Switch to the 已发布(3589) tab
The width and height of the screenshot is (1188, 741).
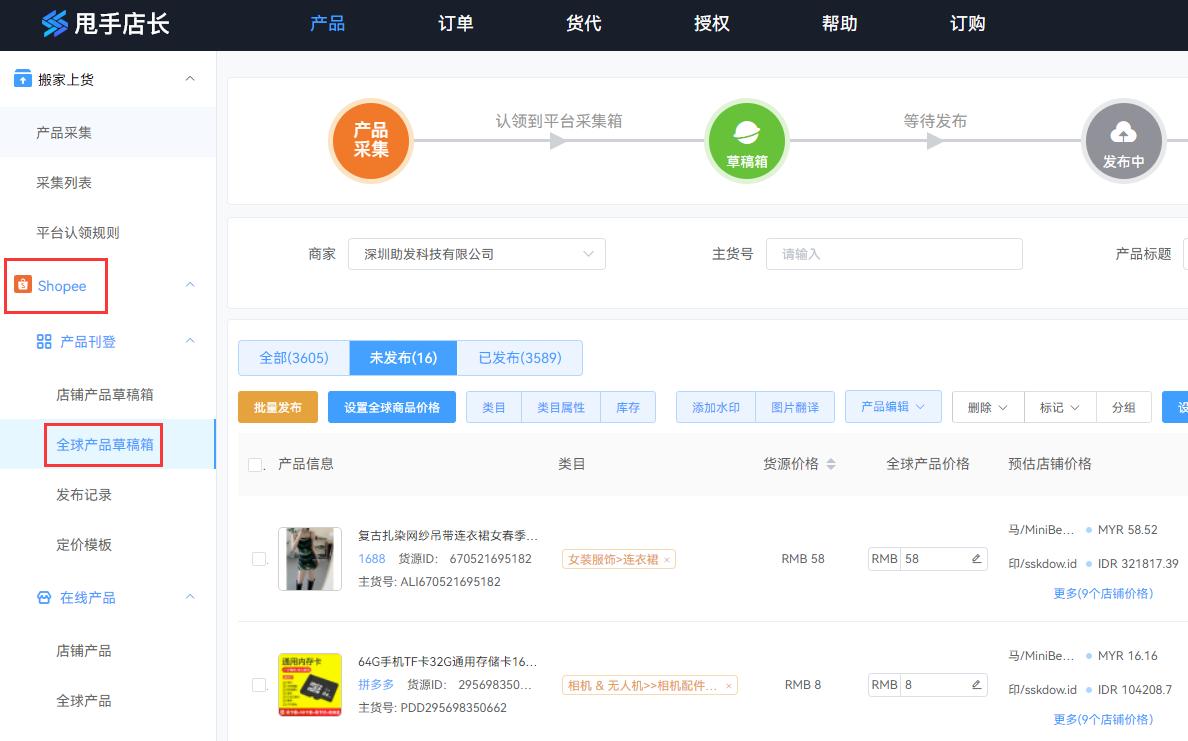[520, 357]
